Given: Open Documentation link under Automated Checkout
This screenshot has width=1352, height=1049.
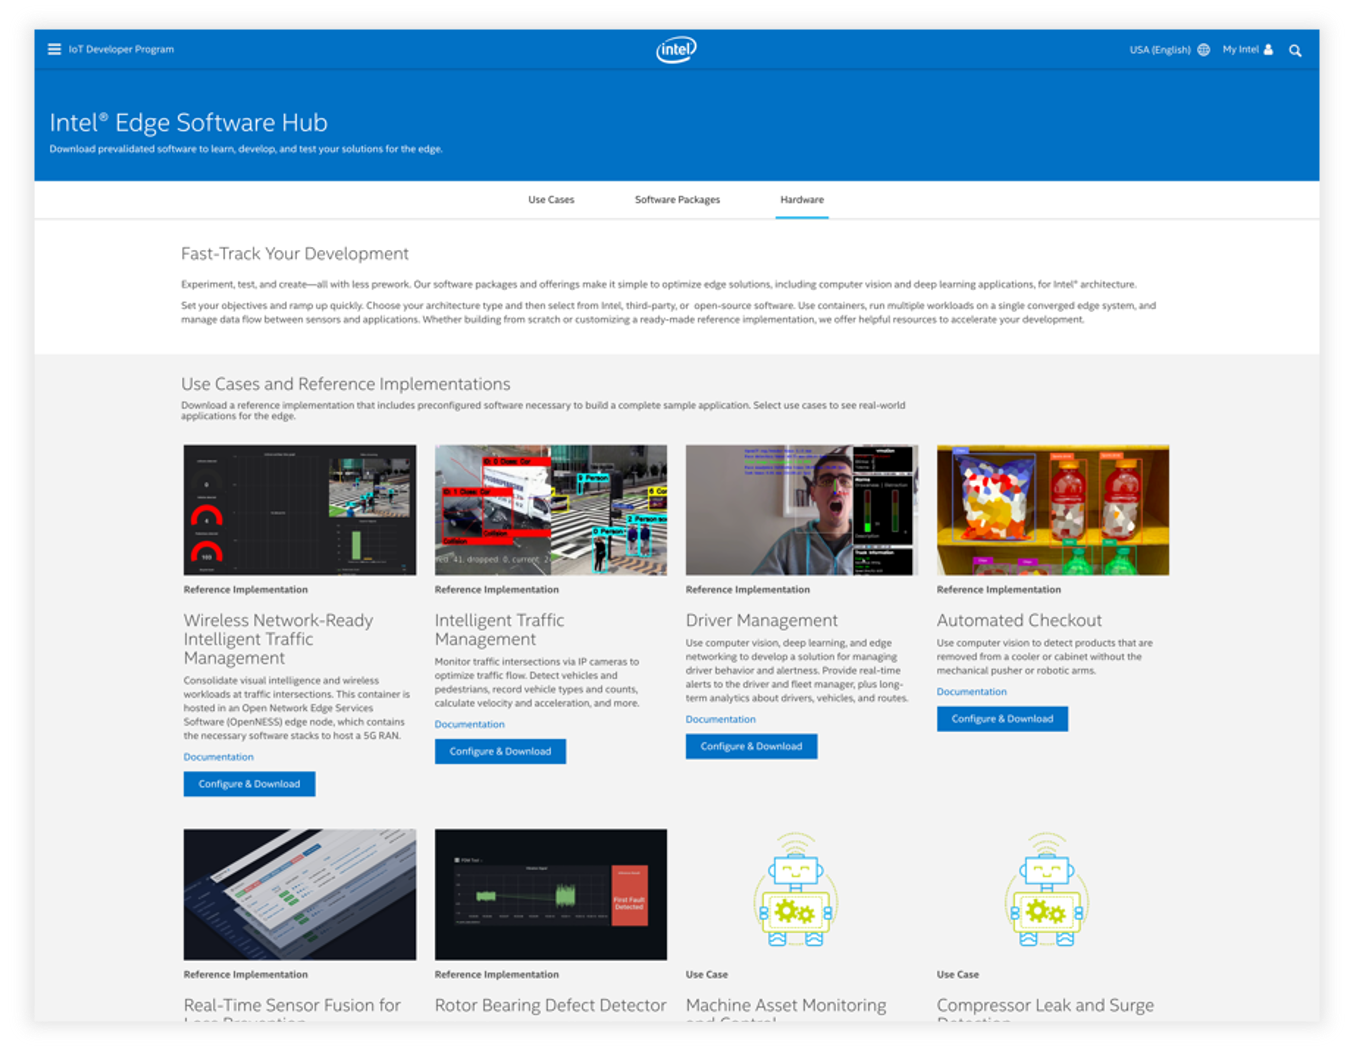Looking at the screenshot, I should tap(971, 692).
